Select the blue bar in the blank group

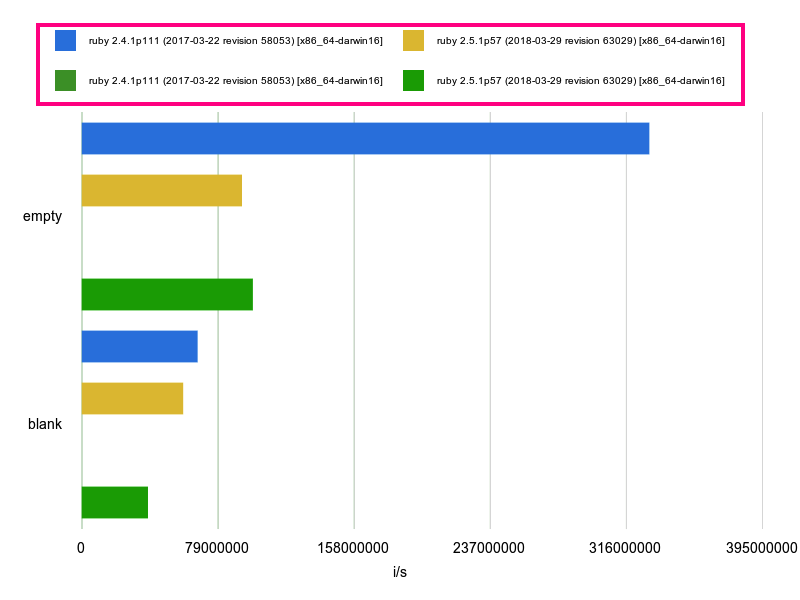click(x=140, y=348)
